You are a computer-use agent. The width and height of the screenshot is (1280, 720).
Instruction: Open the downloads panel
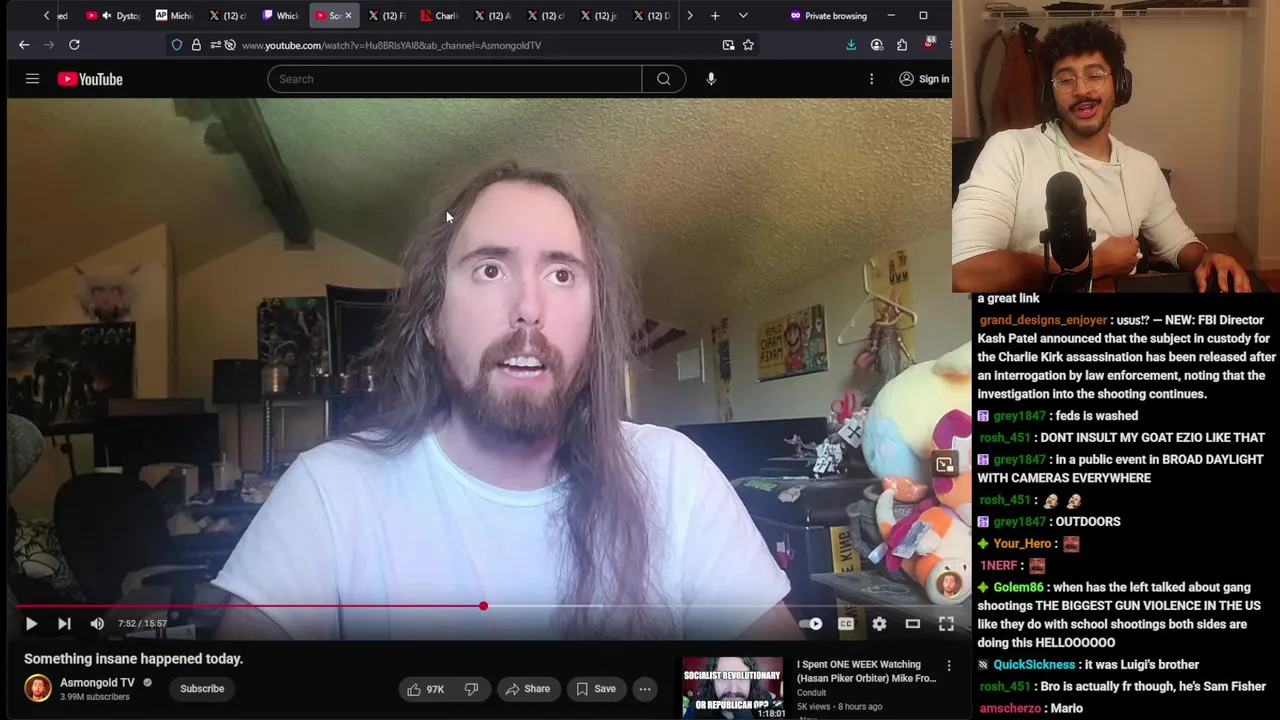[x=851, y=45]
